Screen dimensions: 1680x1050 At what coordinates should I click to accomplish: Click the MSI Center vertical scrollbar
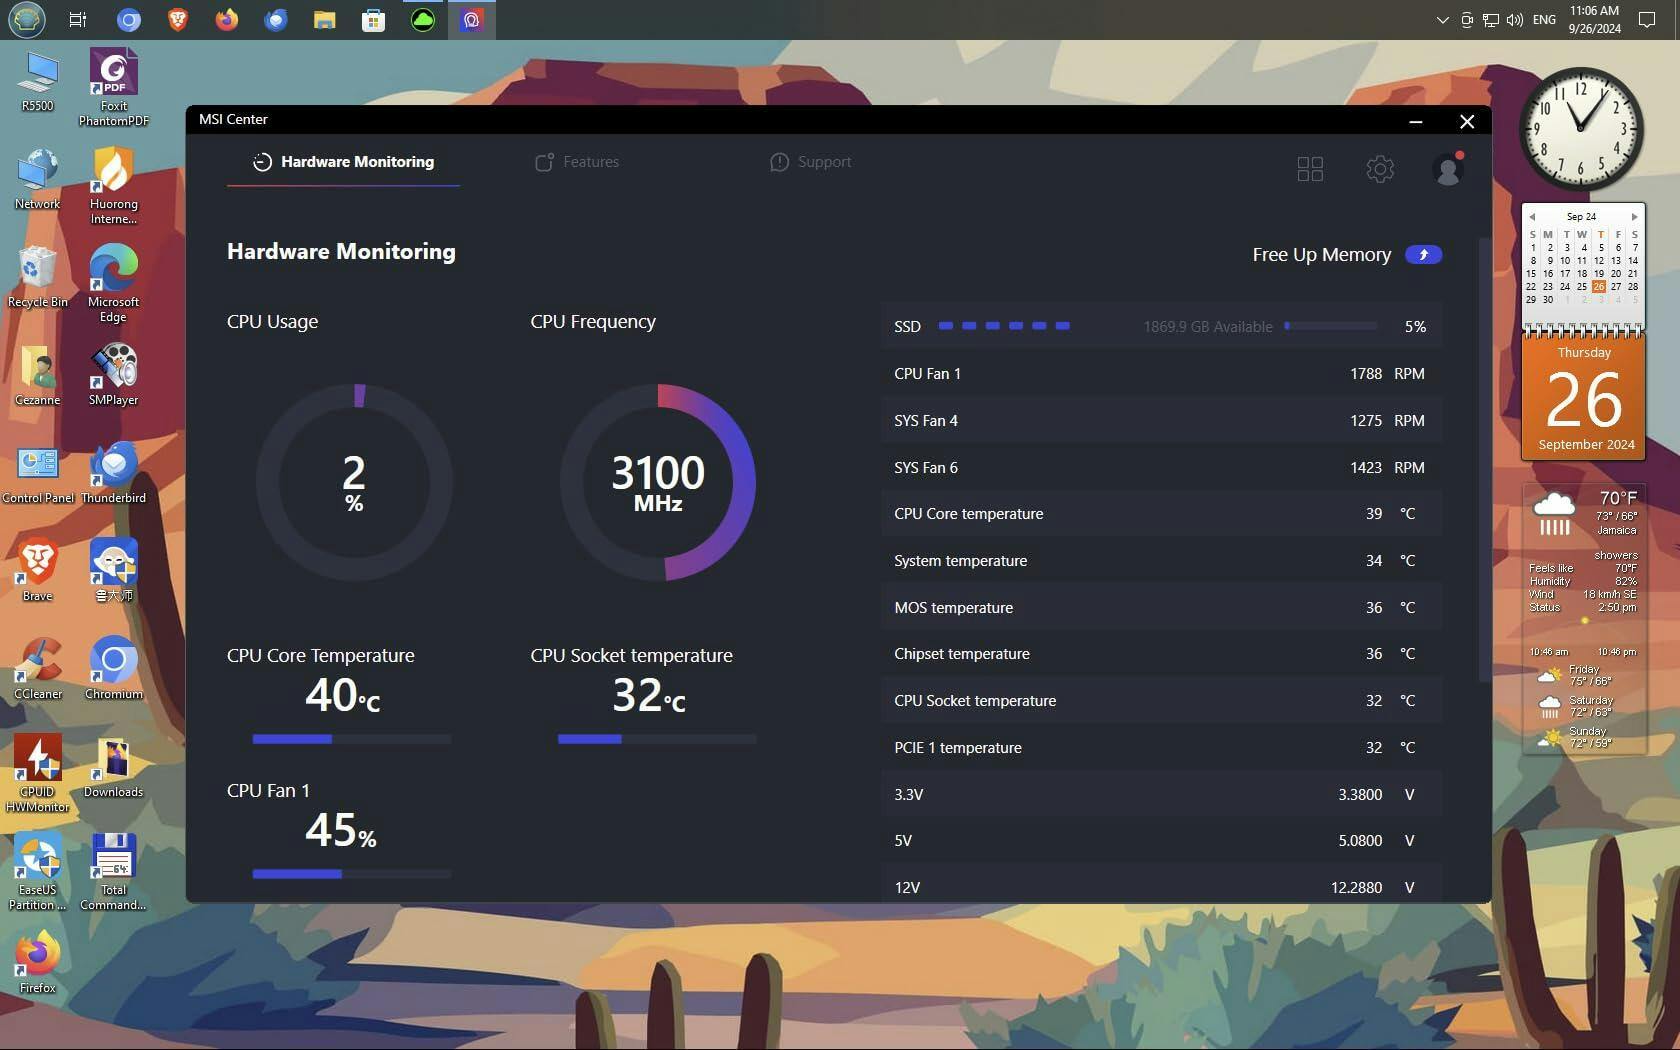click(1484, 460)
